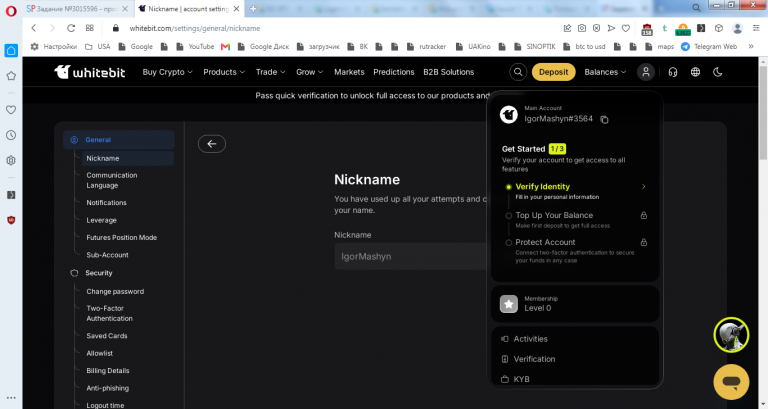Open the globe language selector

(x=695, y=72)
